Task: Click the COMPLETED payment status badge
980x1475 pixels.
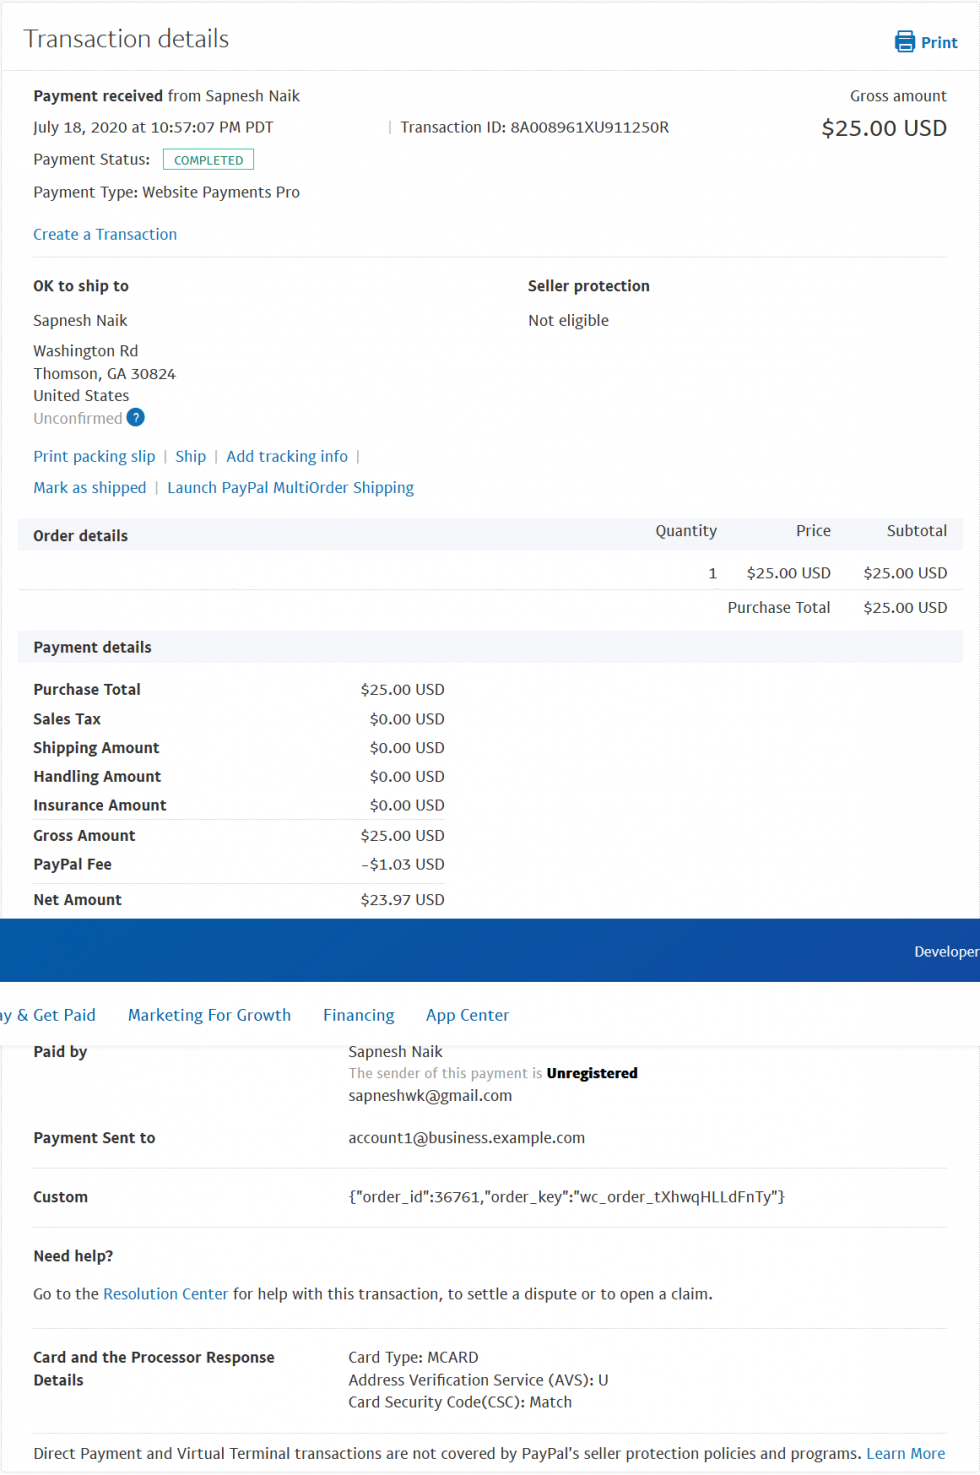Action: point(207,158)
